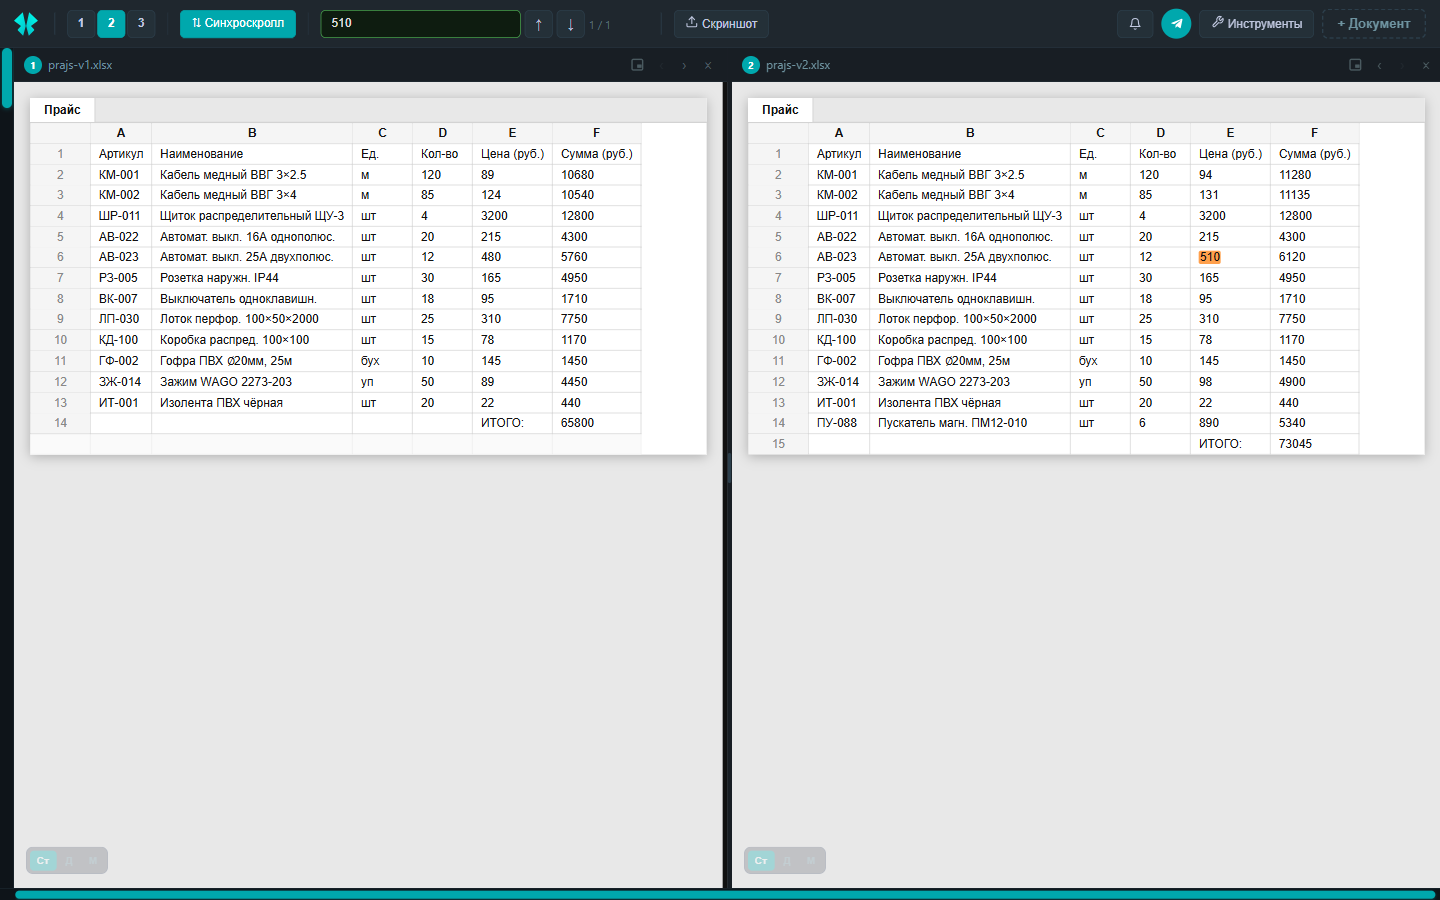This screenshot has height=900, width=1440.
Task: Click row 15 header in right pane
Action: click(778, 444)
